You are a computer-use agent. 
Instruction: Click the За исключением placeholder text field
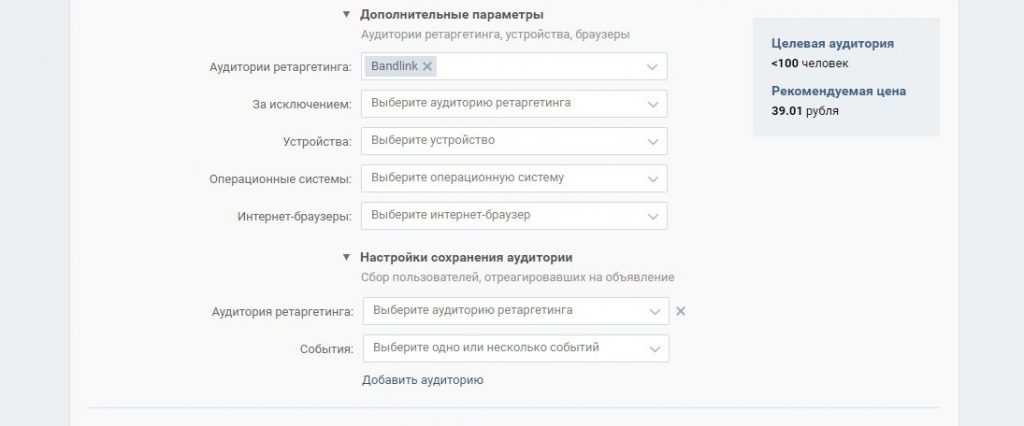click(514, 103)
